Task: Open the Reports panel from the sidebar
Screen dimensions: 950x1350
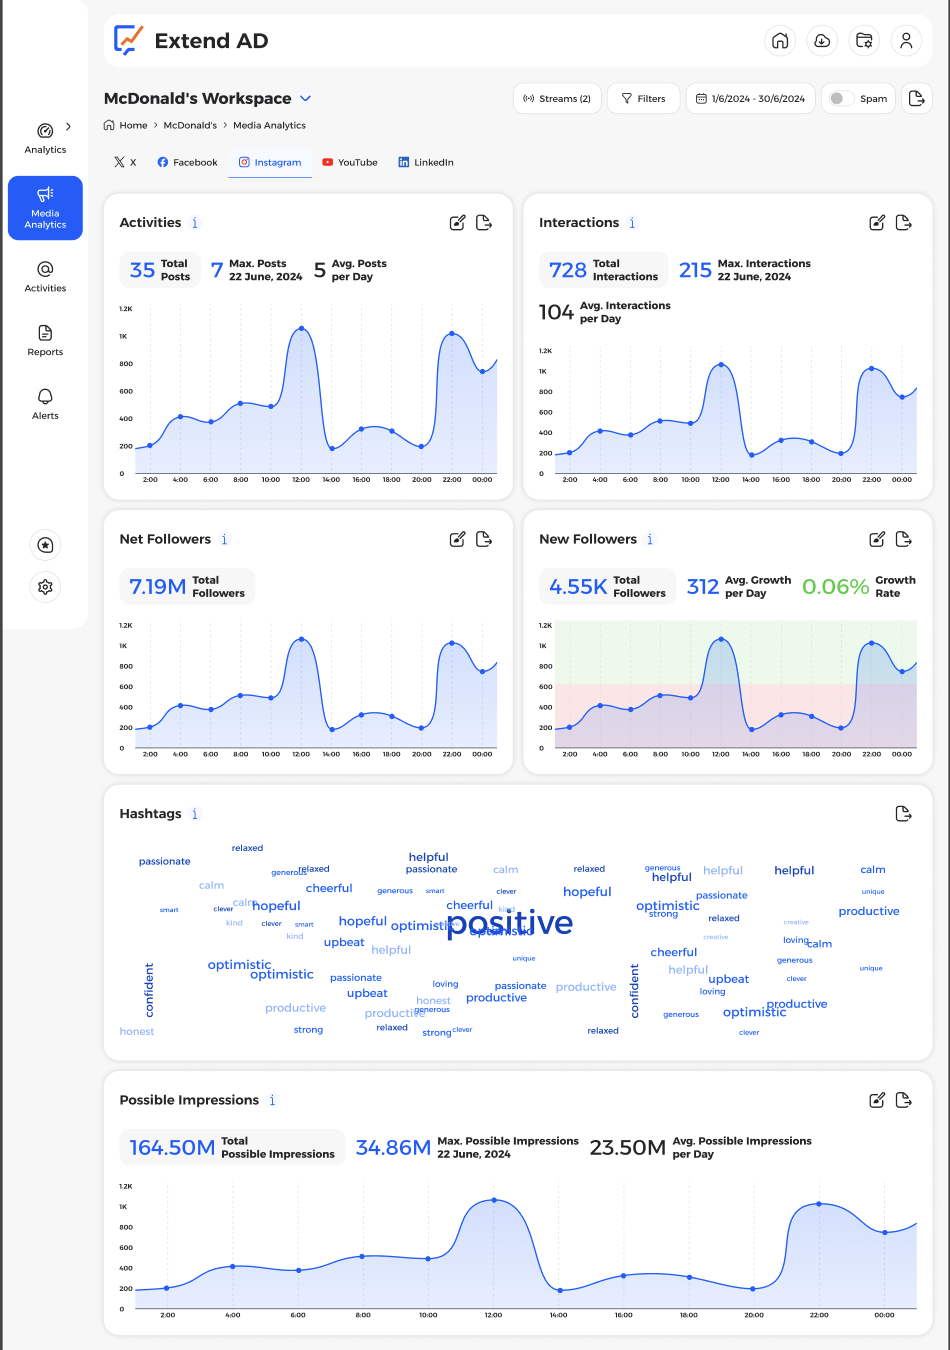Action: pyautogui.click(x=45, y=341)
